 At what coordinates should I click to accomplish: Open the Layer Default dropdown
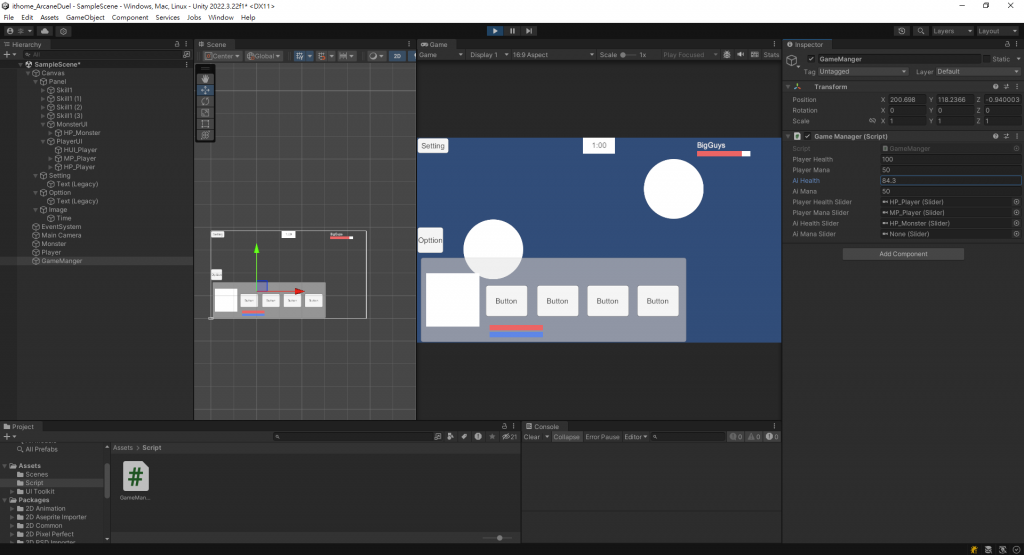[978, 72]
